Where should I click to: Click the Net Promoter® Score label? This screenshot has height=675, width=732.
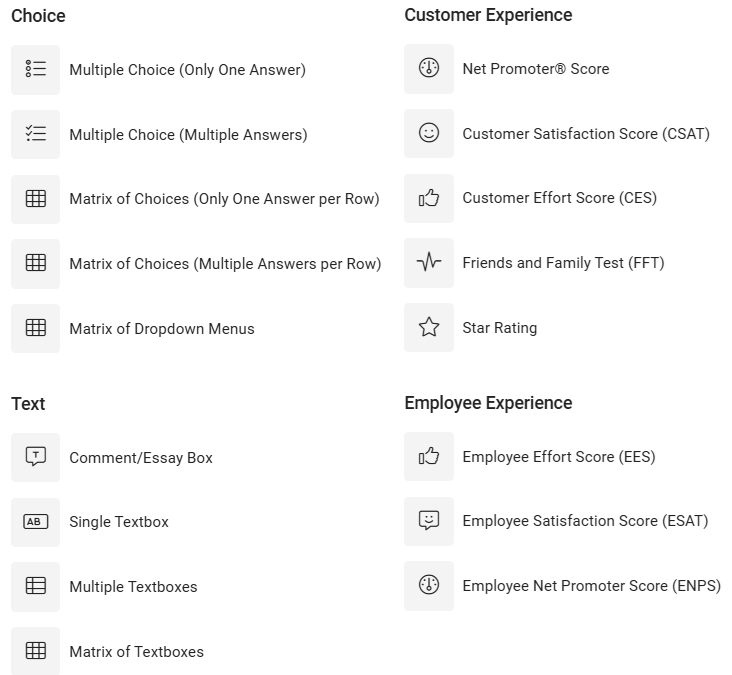(535, 69)
